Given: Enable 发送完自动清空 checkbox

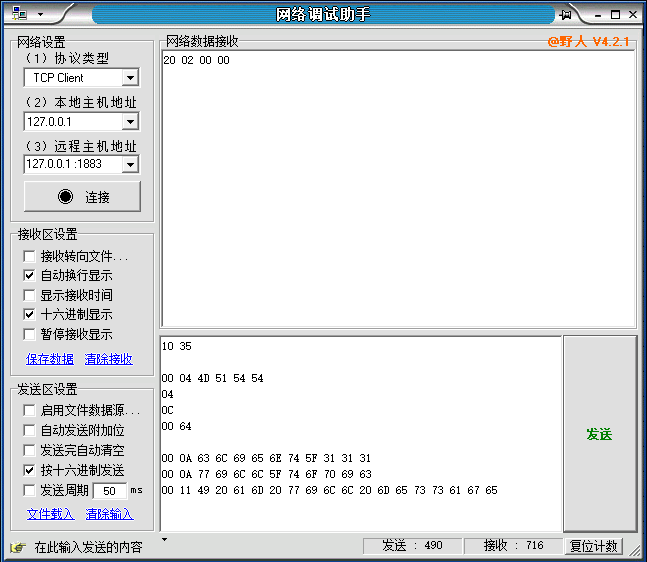Looking at the screenshot, I should [29, 450].
